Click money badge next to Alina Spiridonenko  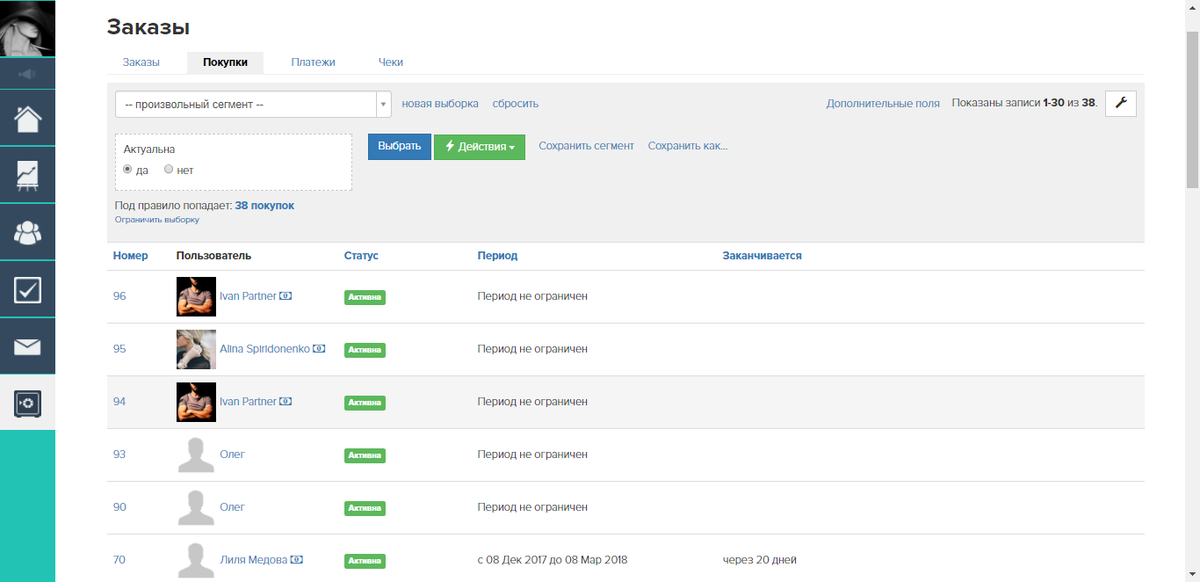coord(319,349)
